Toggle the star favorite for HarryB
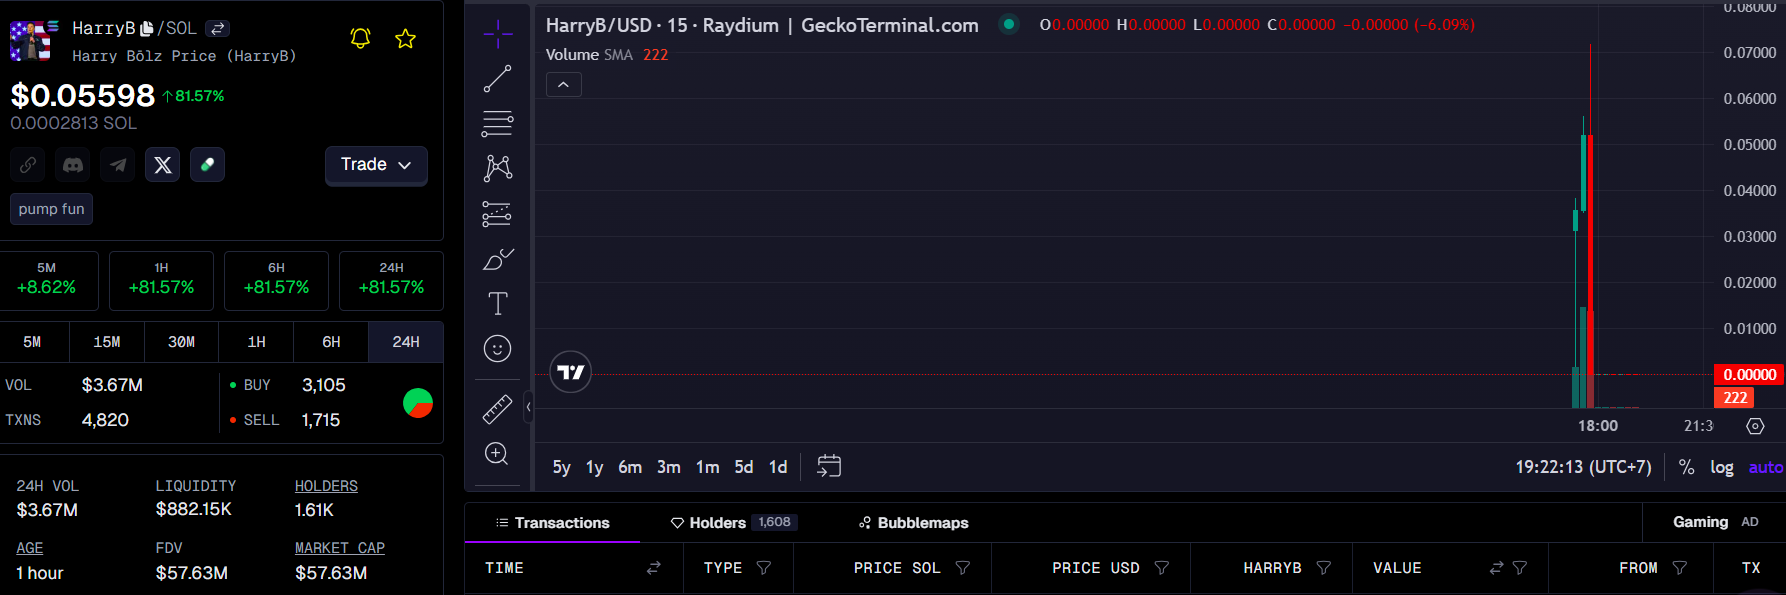The width and height of the screenshot is (1786, 595). [x=405, y=39]
